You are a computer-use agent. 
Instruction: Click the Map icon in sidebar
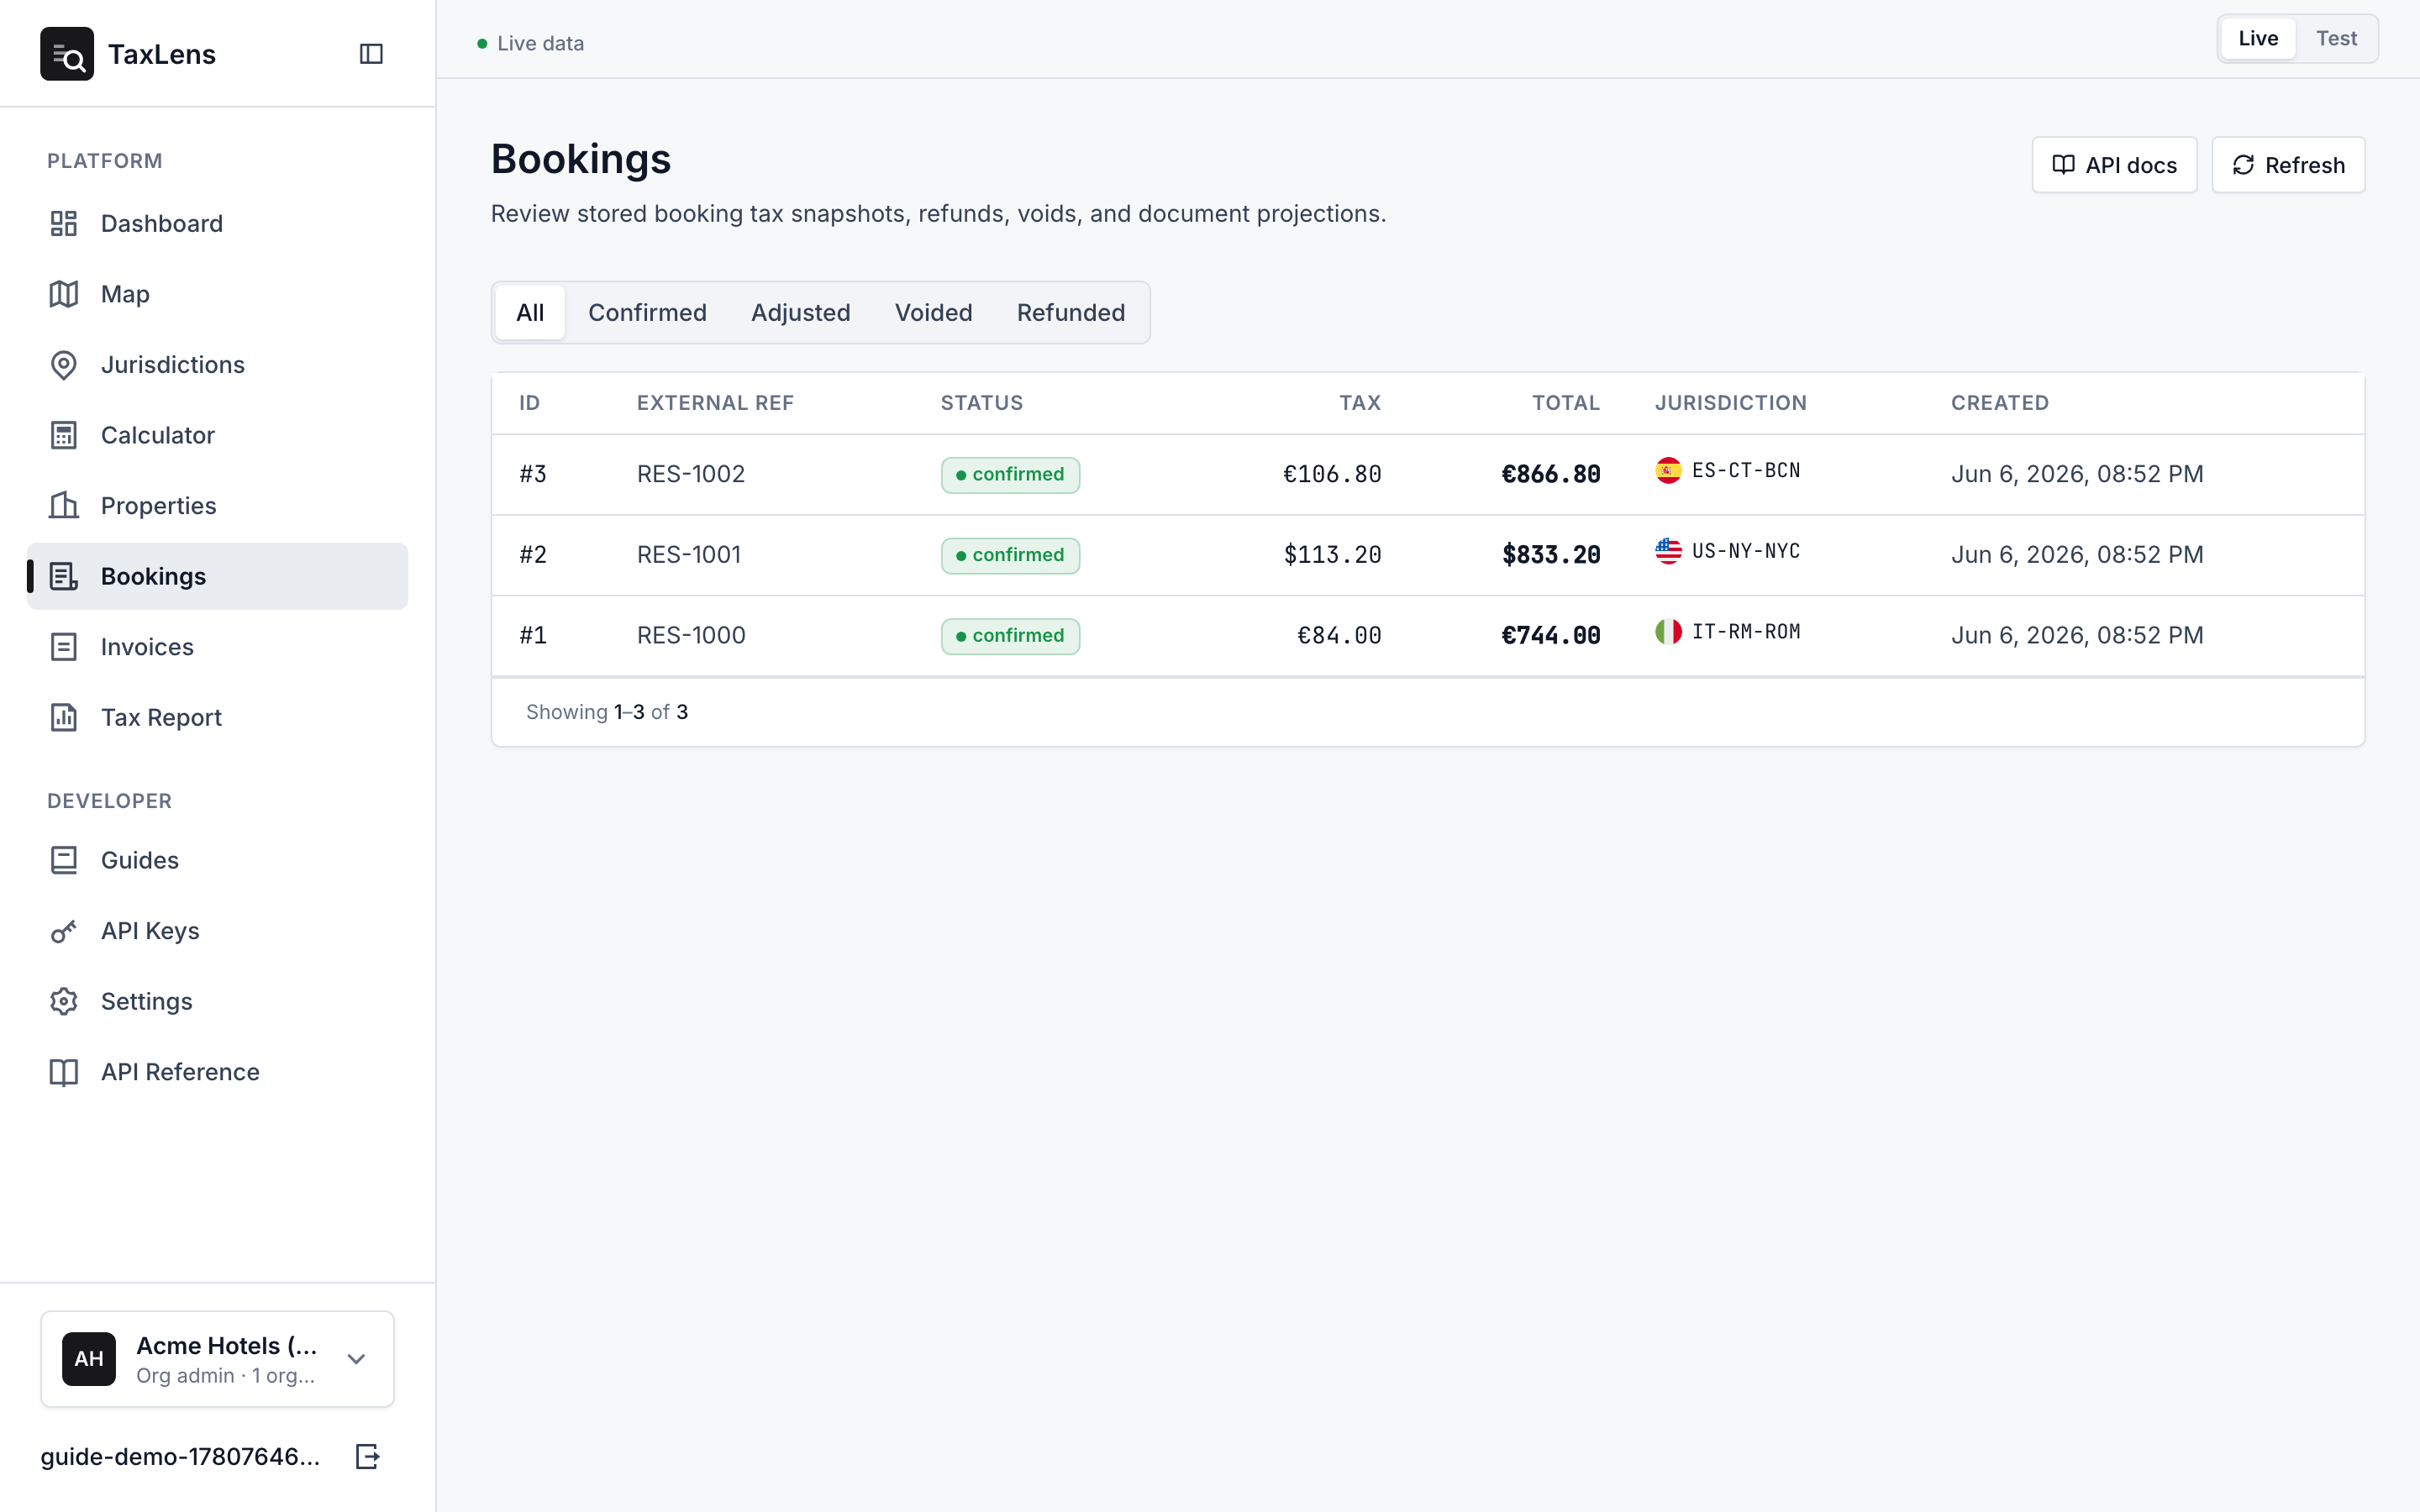tap(64, 294)
